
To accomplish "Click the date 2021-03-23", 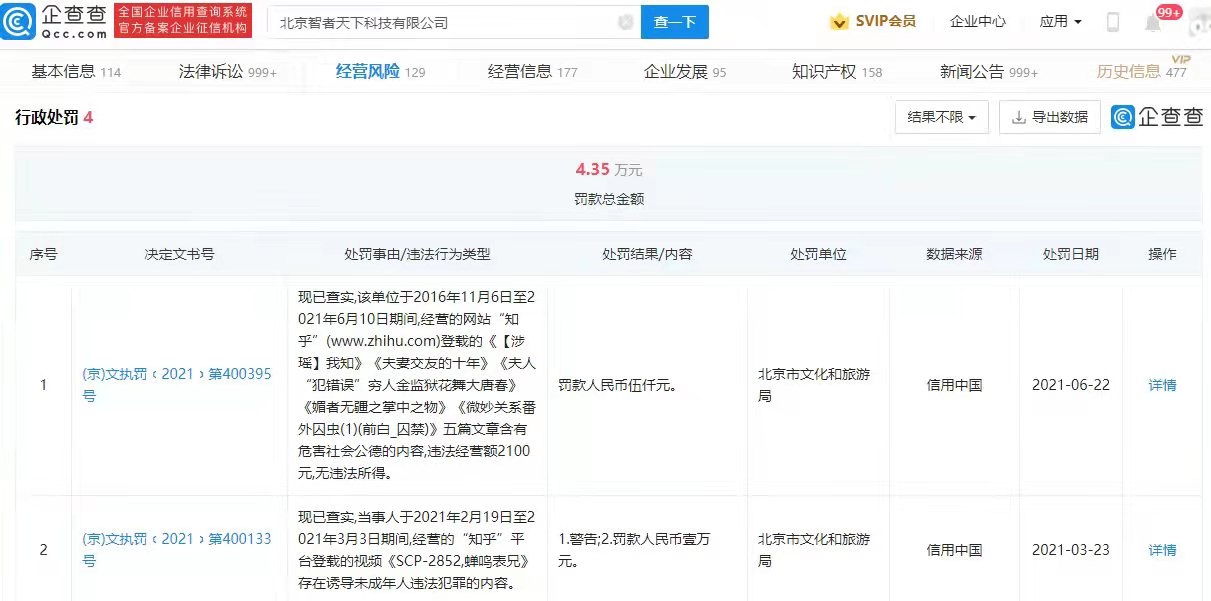I will click(x=1070, y=550).
